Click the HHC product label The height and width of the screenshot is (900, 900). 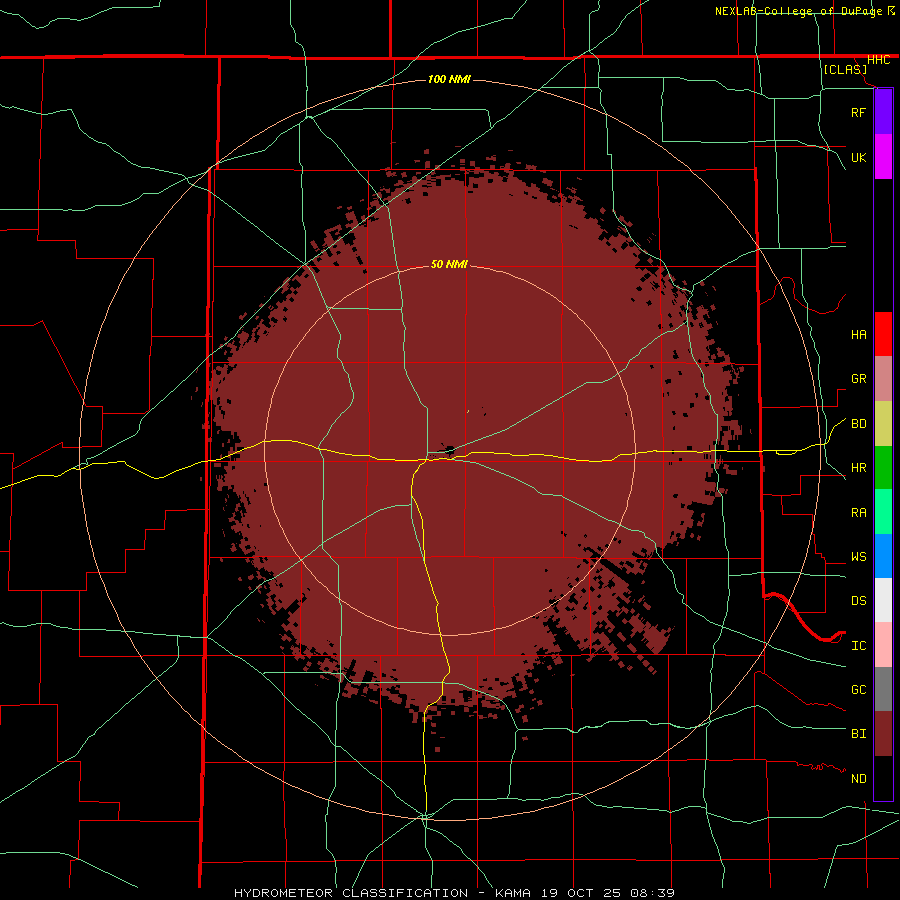click(x=878, y=60)
